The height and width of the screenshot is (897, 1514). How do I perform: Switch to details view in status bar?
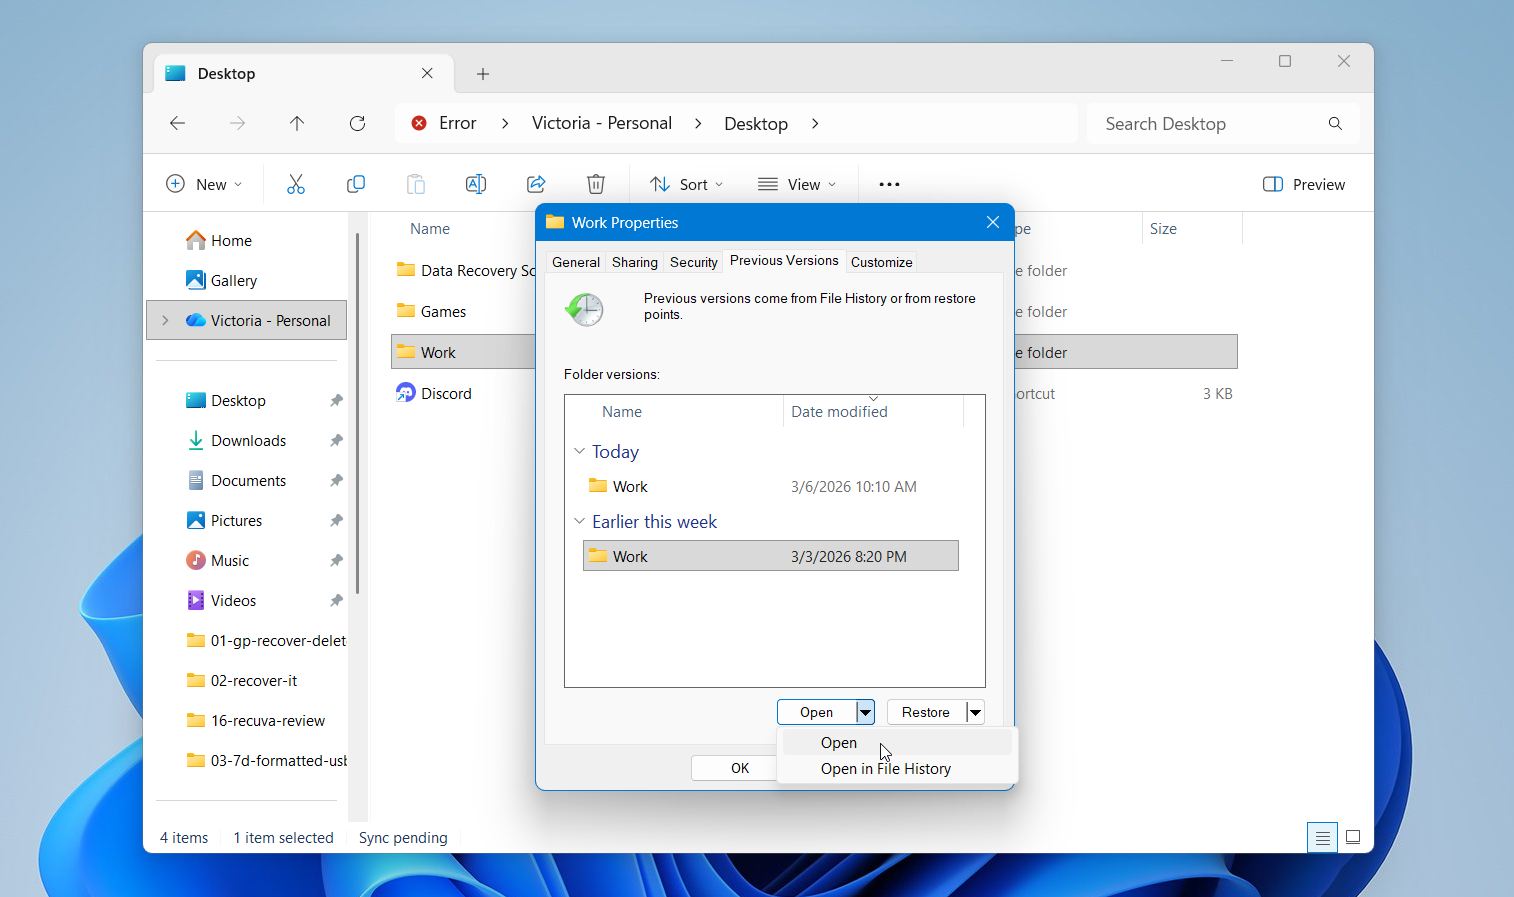click(x=1322, y=837)
